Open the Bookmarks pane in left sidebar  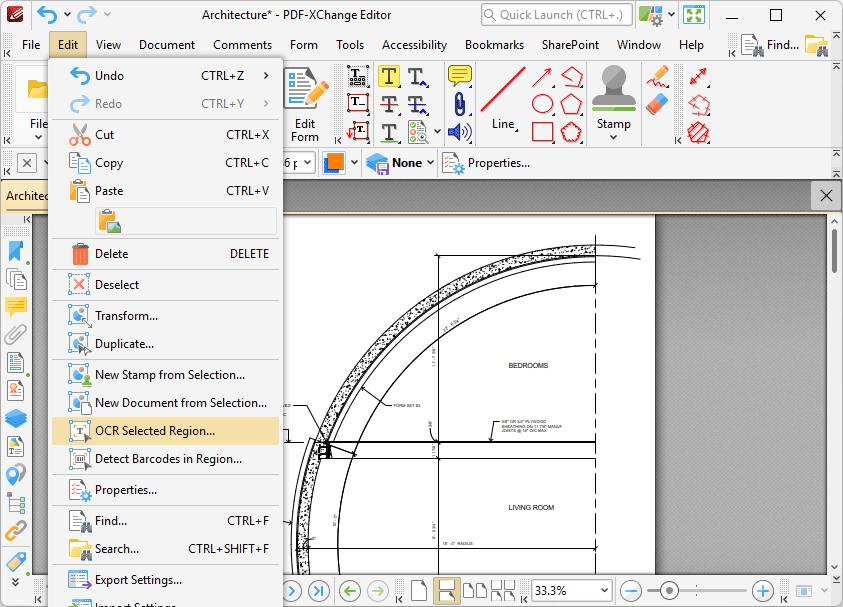(x=15, y=251)
